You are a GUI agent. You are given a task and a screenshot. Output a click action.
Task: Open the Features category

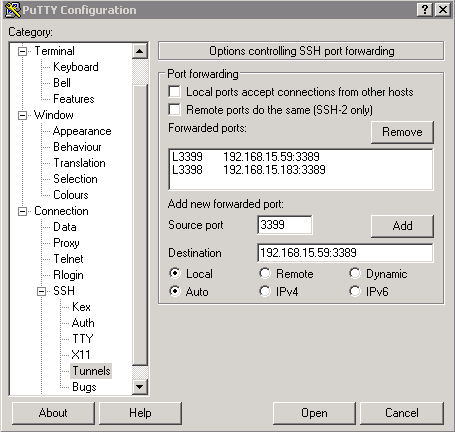74,99
